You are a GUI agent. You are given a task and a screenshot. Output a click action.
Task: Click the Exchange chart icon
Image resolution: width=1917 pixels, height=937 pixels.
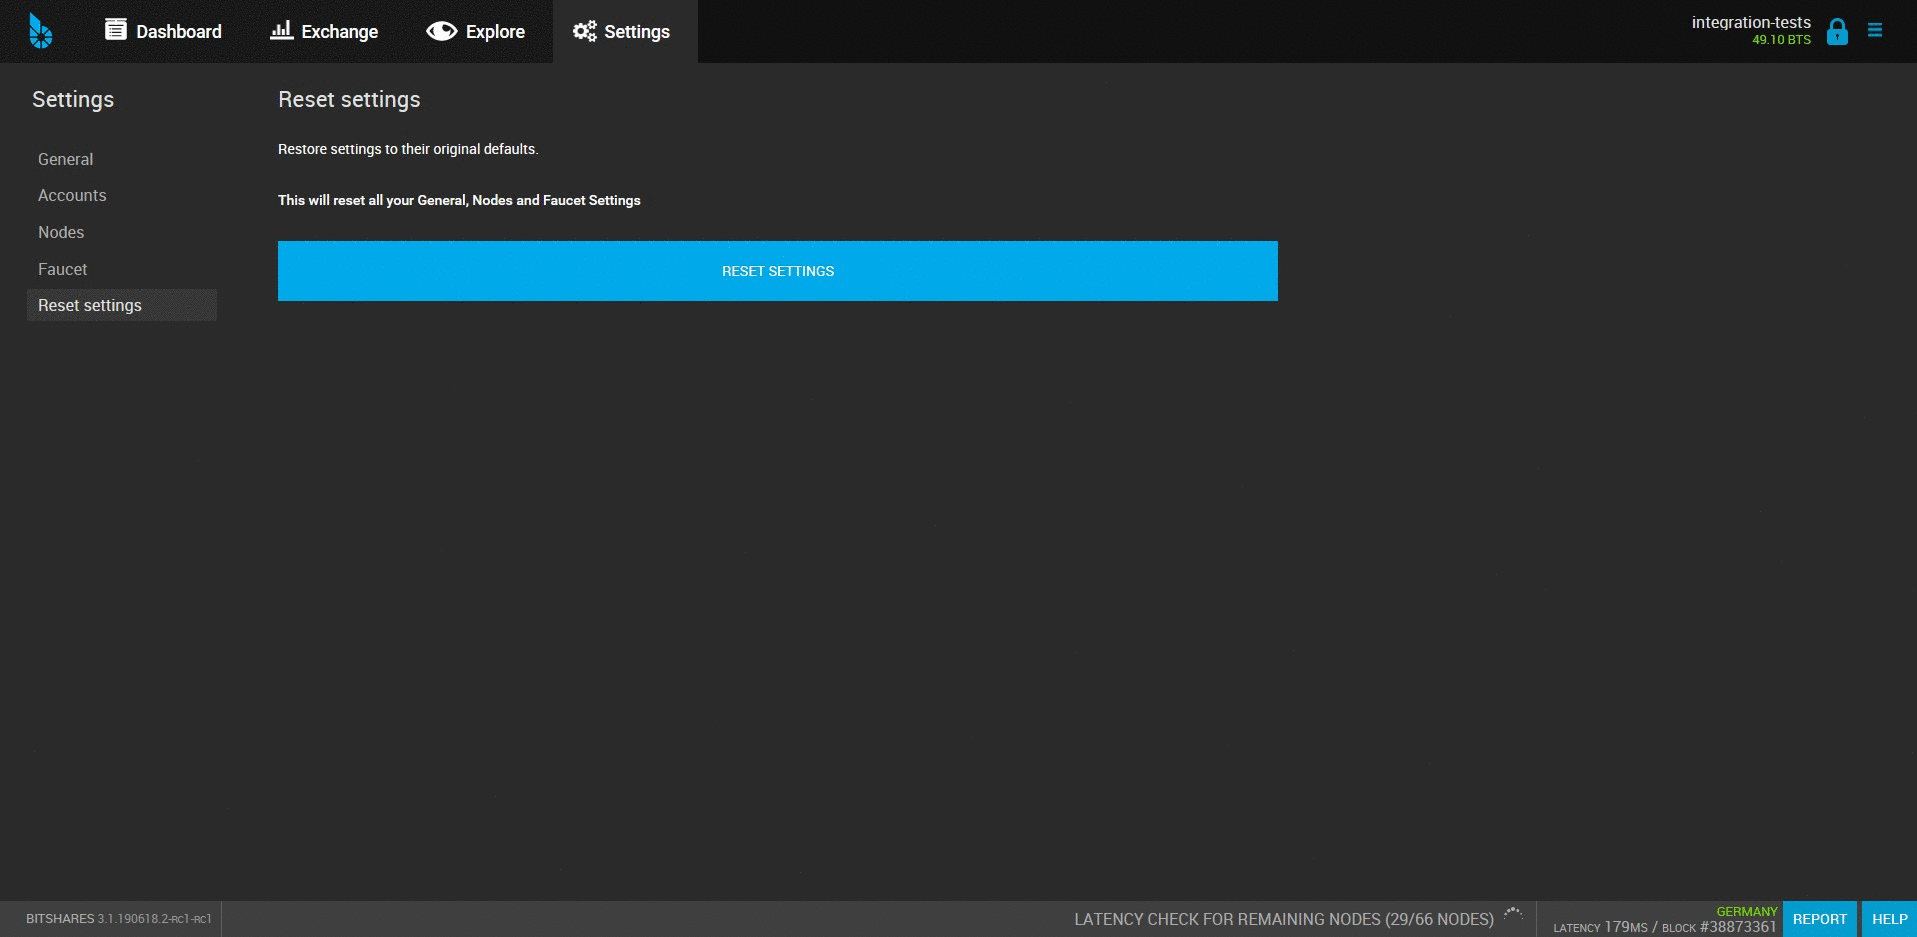282,30
